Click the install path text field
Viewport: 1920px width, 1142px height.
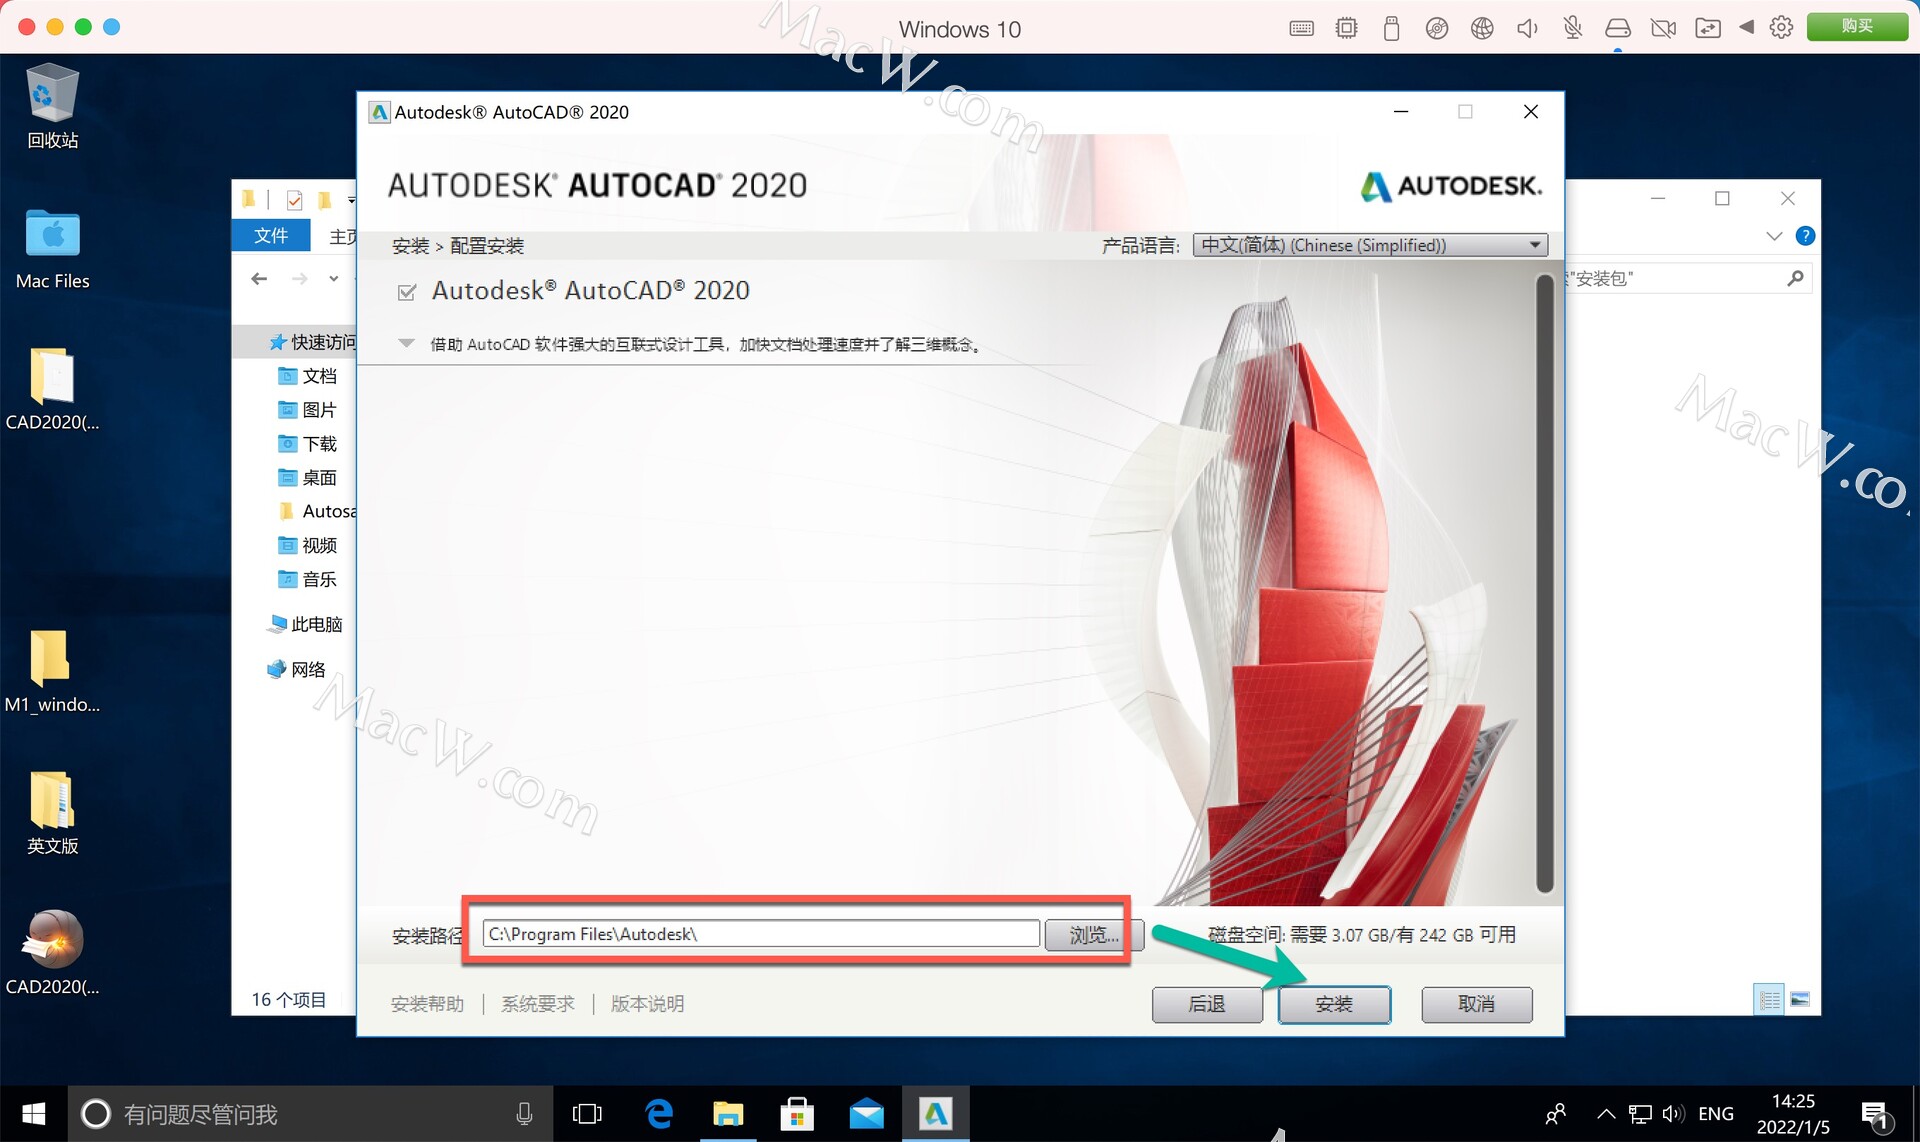760,934
